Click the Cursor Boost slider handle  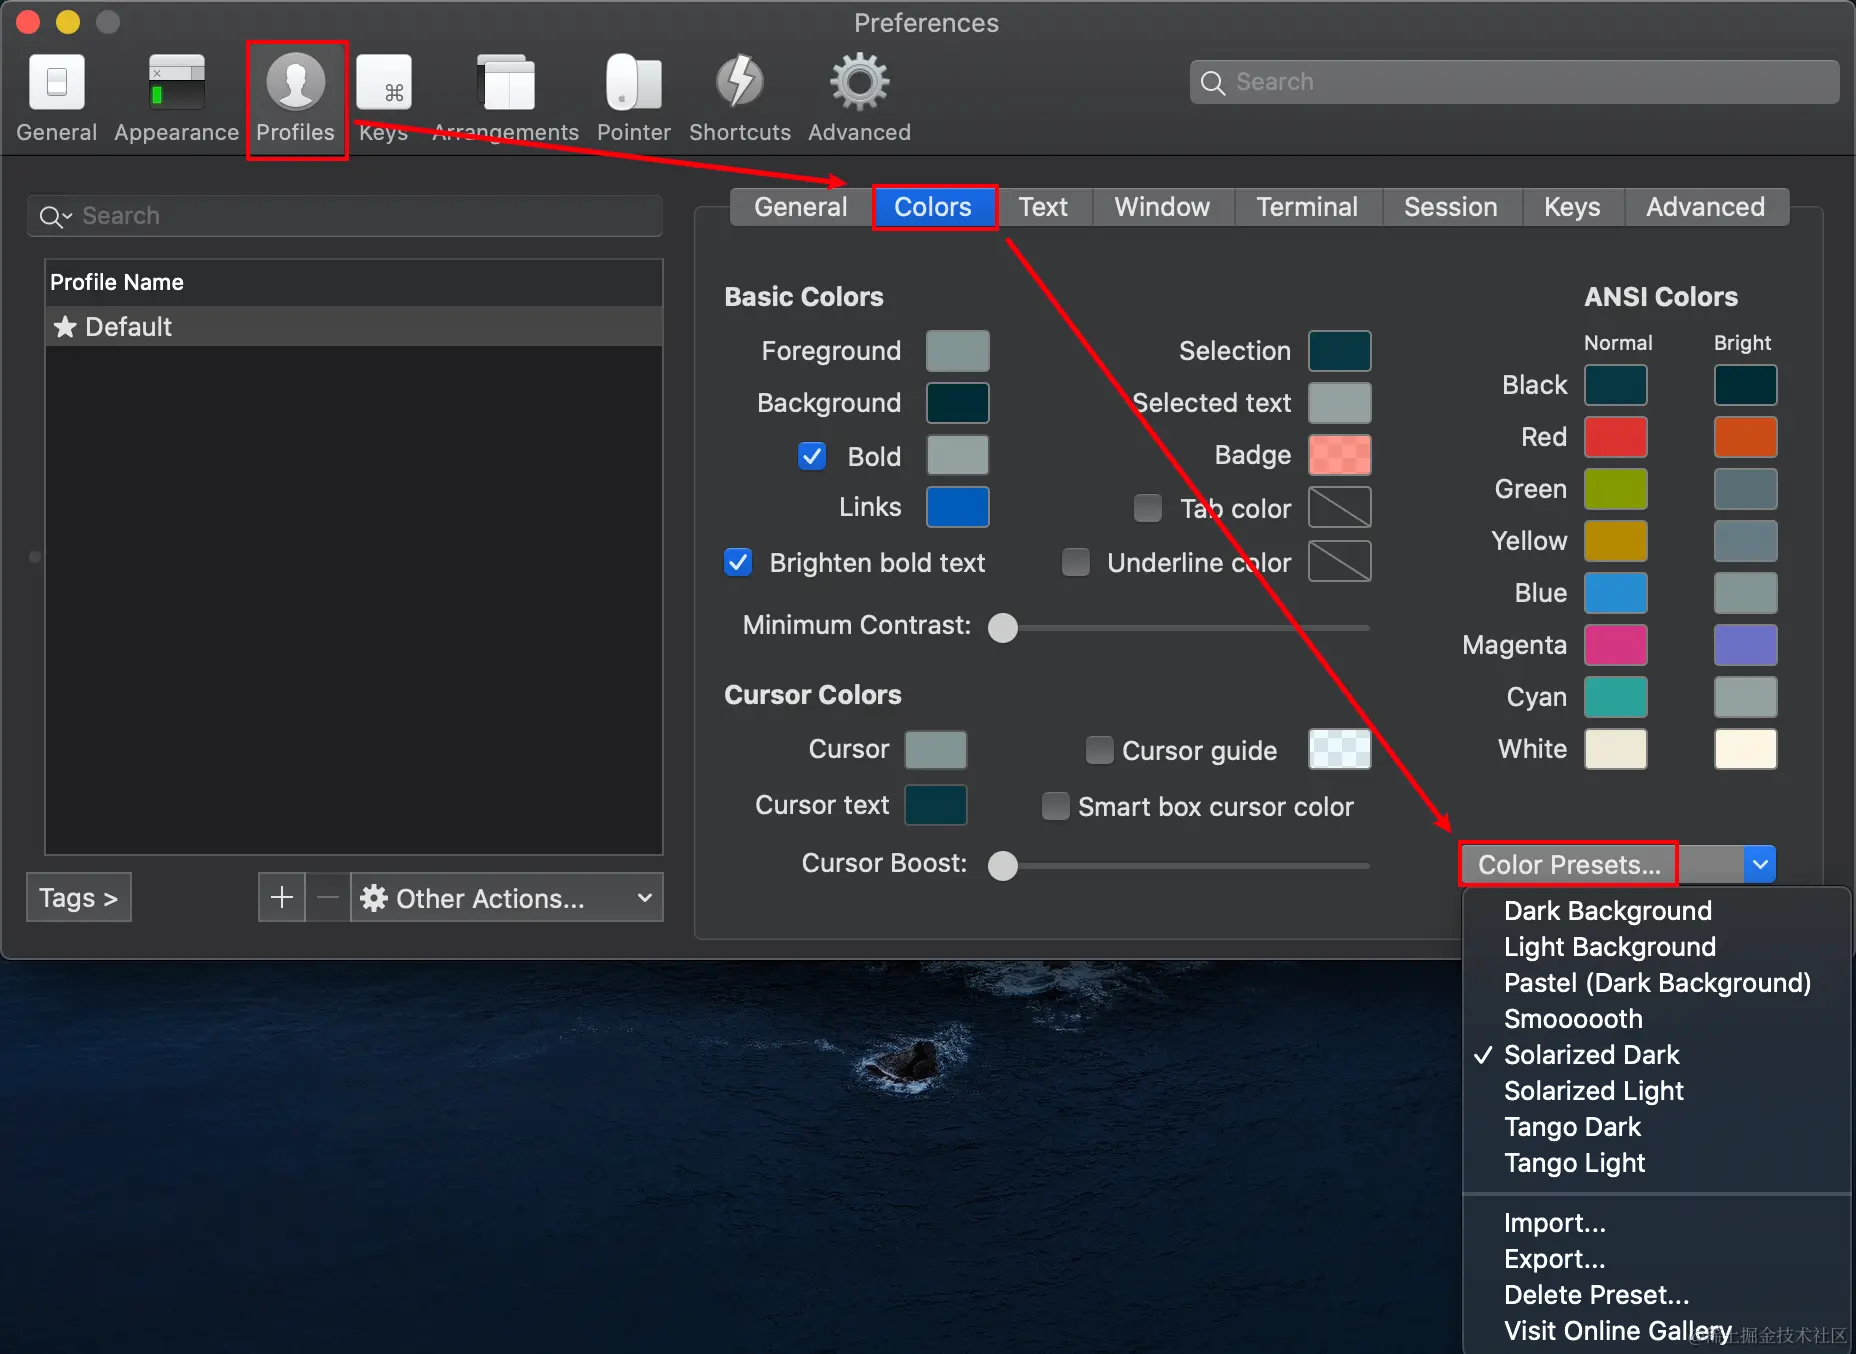(x=1003, y=866)
